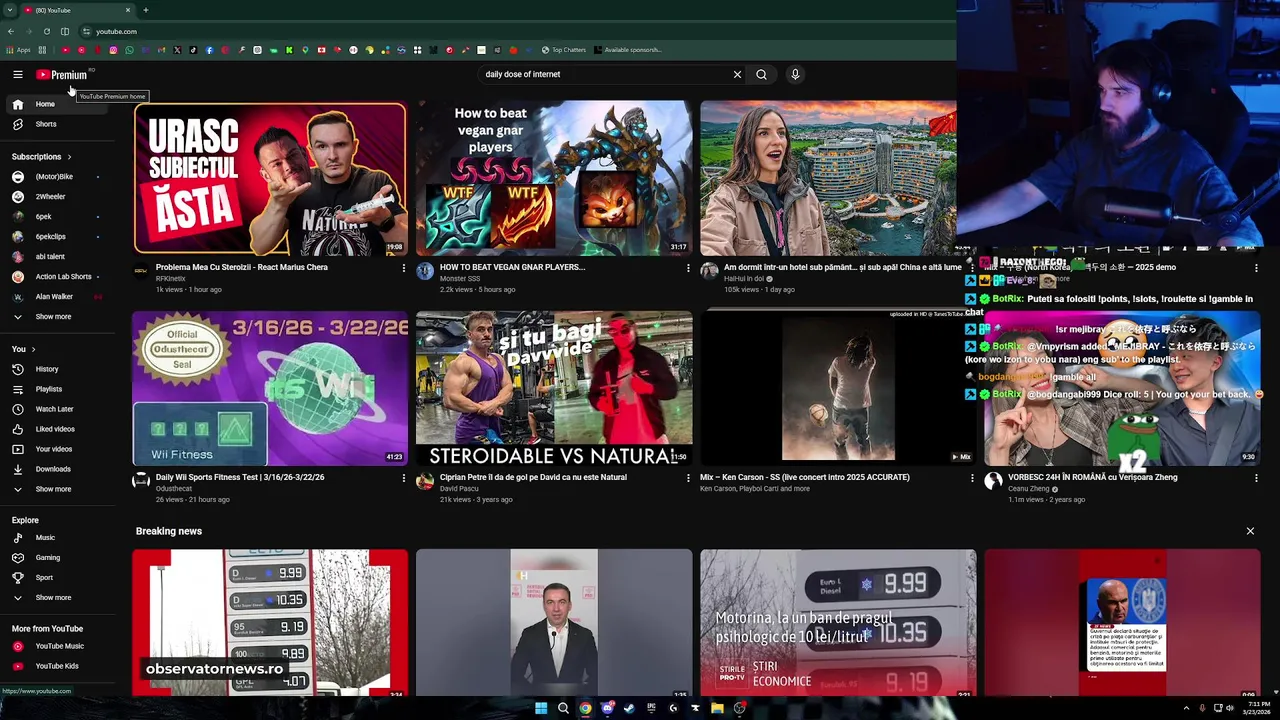Viewport: 1280px width, 720px height.
Task: Open the browser tab search dropdown
Action: point(10,10)
